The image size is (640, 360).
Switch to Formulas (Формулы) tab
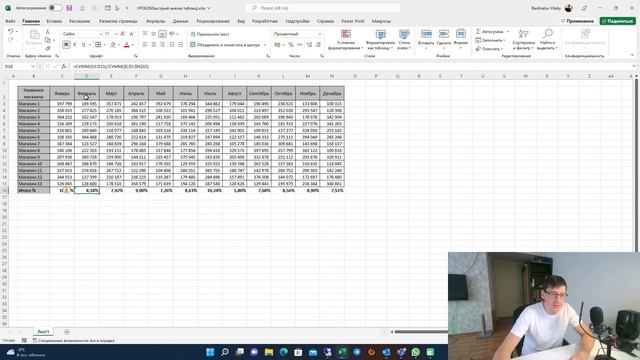click(156, 21)
